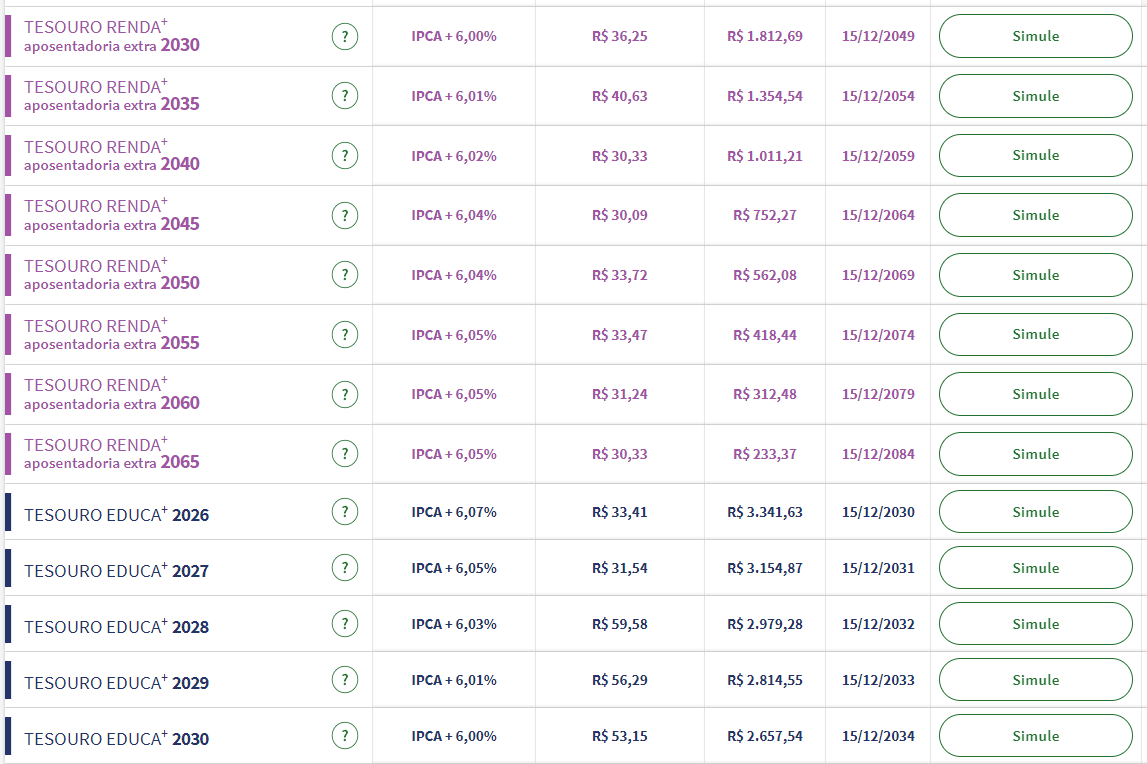1147x764 pixels.
Task: Simulate Tesouro Educa+ 2029 investment
Action: point(1035,680)
